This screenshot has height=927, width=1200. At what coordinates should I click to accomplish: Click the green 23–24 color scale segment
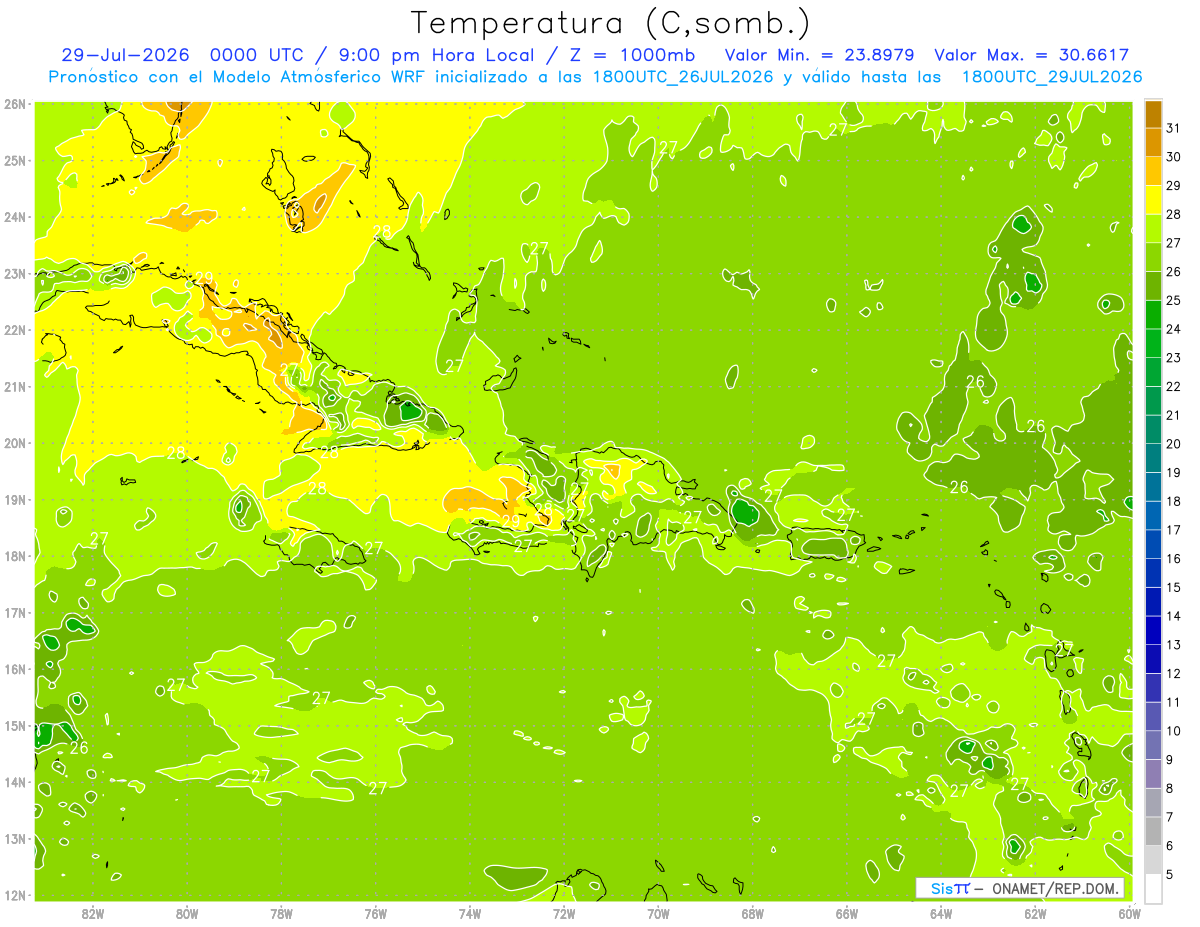click(1153, 344)
